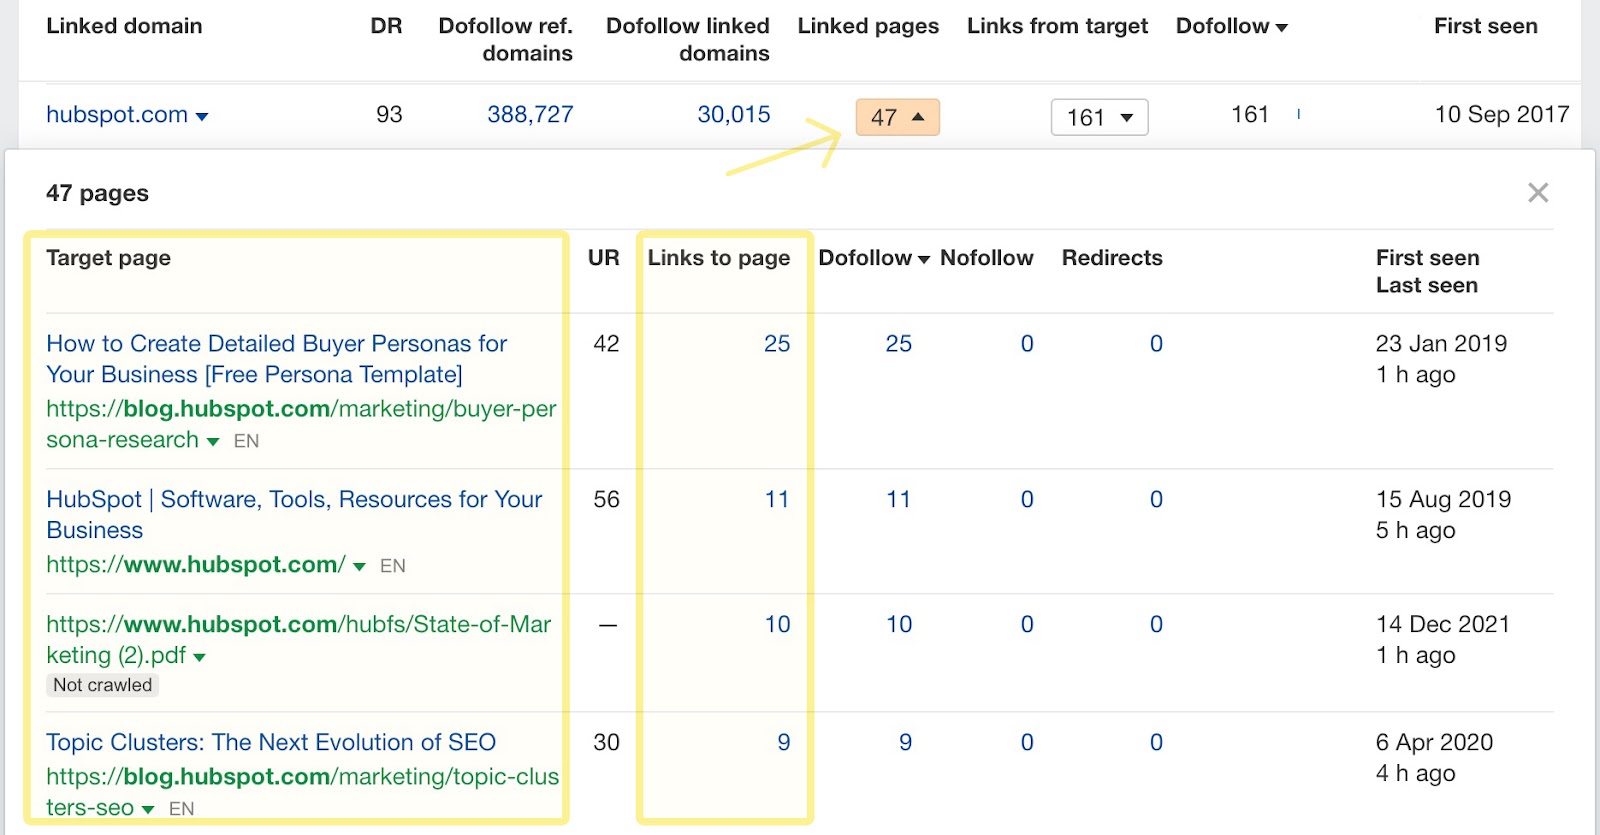Click the Redirects column header
Image resolution: width=1600 pixels, height=835 pixels.
click(1112, 258)
